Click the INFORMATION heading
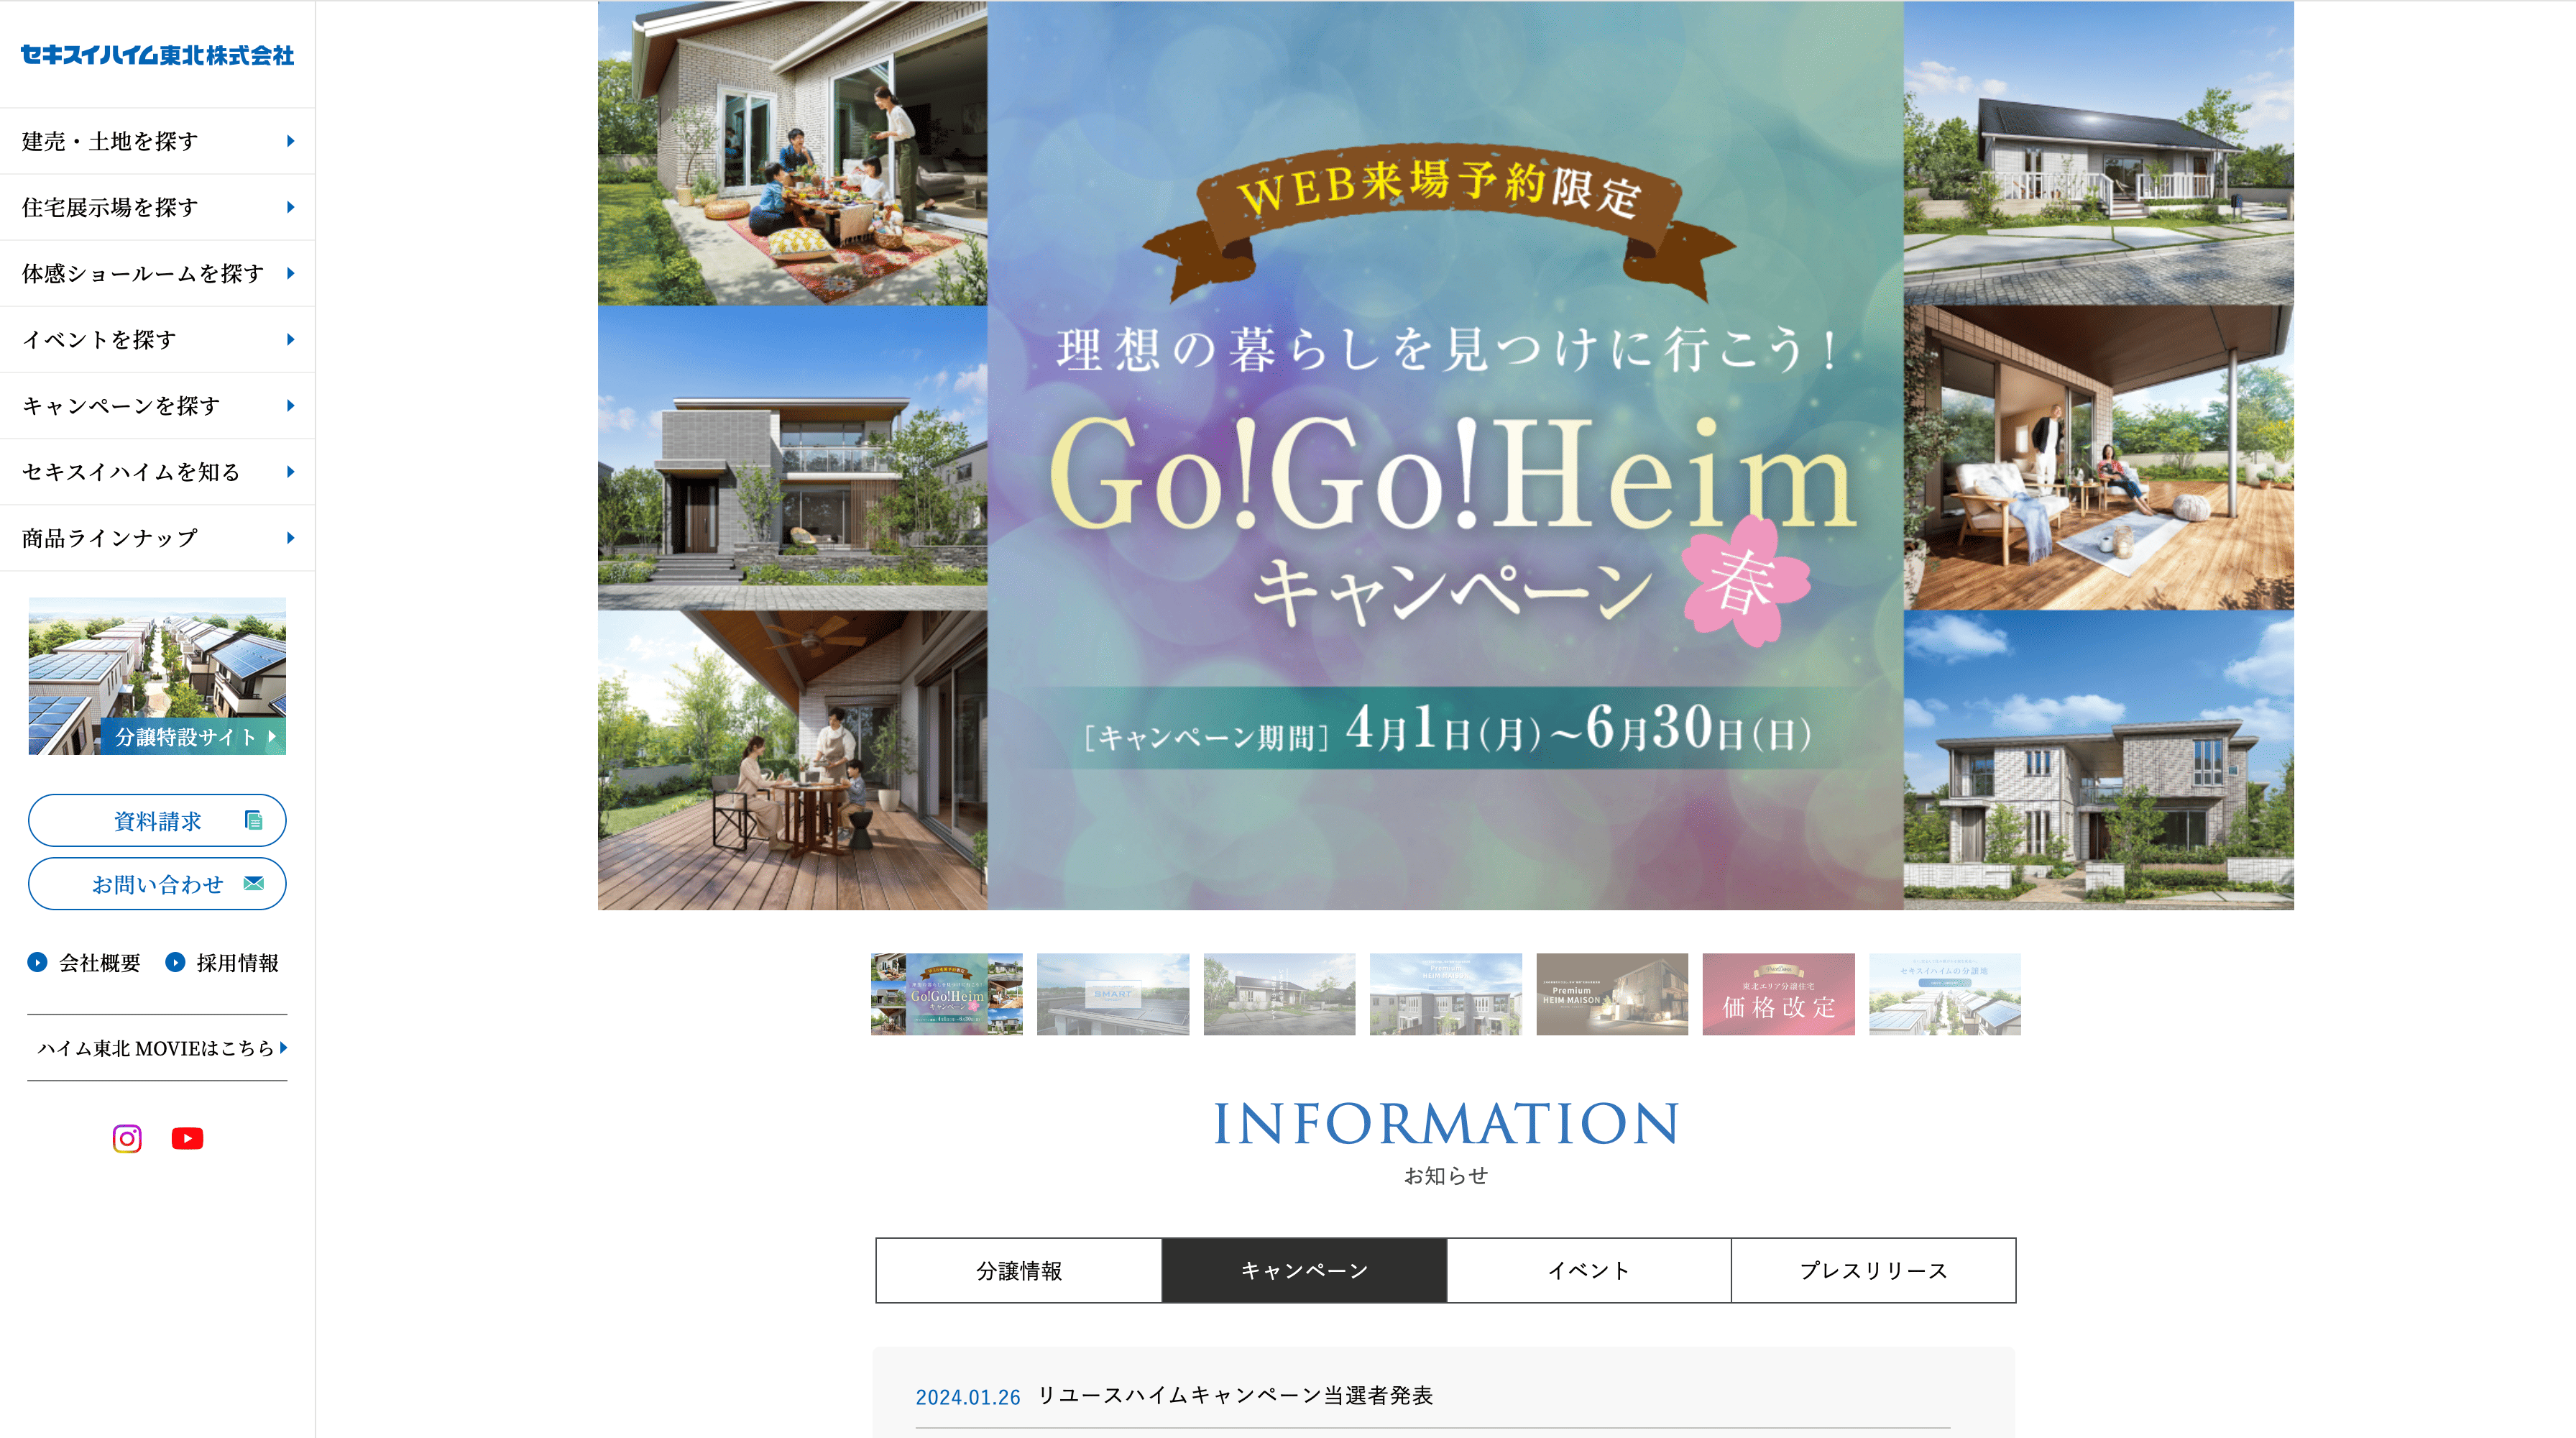 (x=1446, y=1123)
